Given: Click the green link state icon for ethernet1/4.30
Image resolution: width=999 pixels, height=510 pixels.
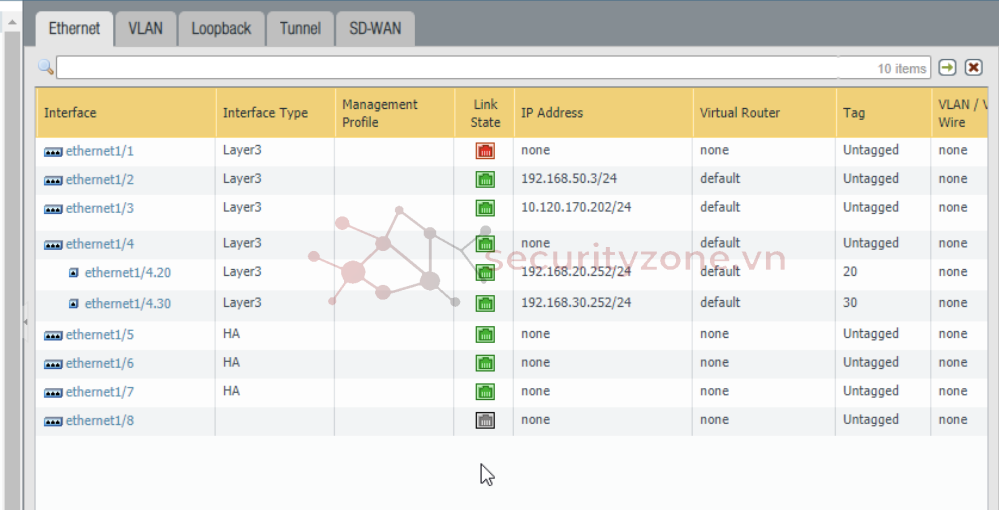Looking at the screenshot, I should click(x=485, y=303).
